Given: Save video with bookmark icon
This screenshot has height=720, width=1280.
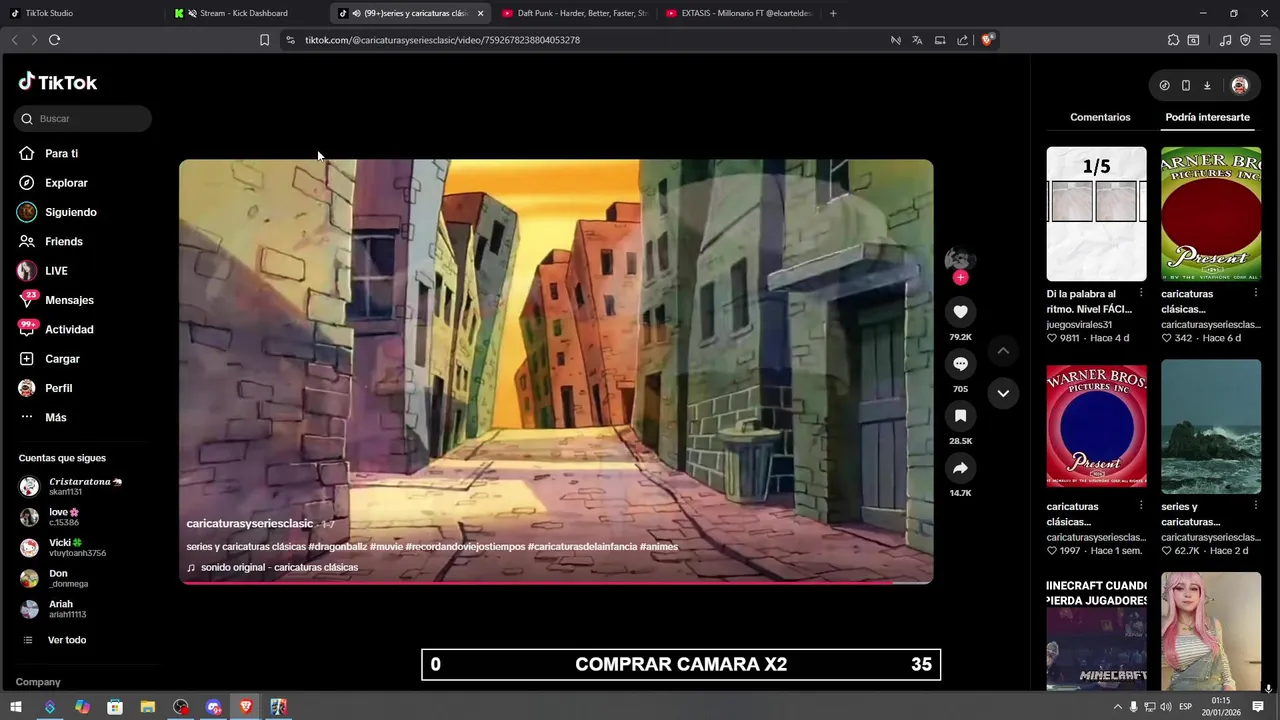Looking at the screenshot, I should coord(960,416).
